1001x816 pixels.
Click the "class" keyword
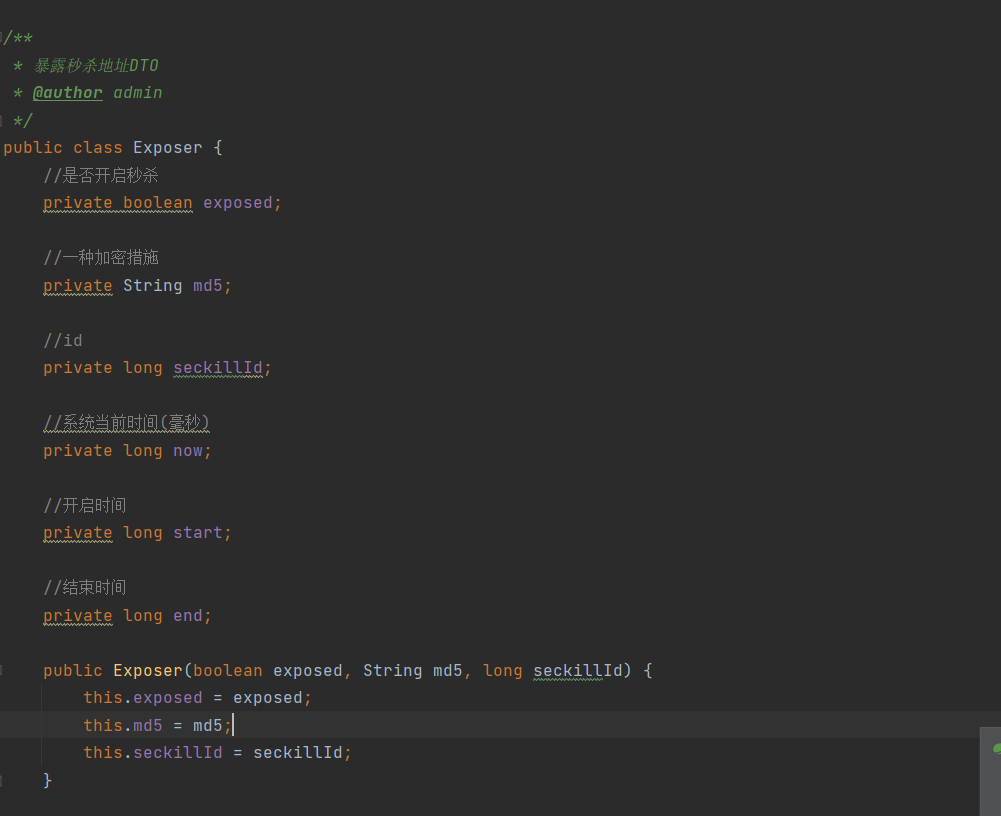point(98,148)
